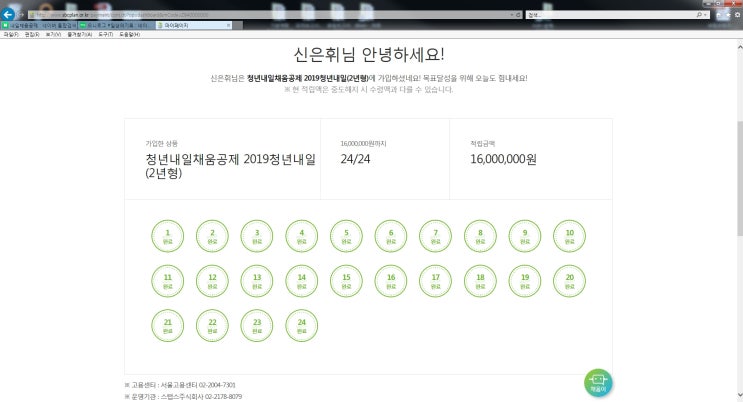
Task: Click installment circle 22
Action: click(x=212, y=326)
